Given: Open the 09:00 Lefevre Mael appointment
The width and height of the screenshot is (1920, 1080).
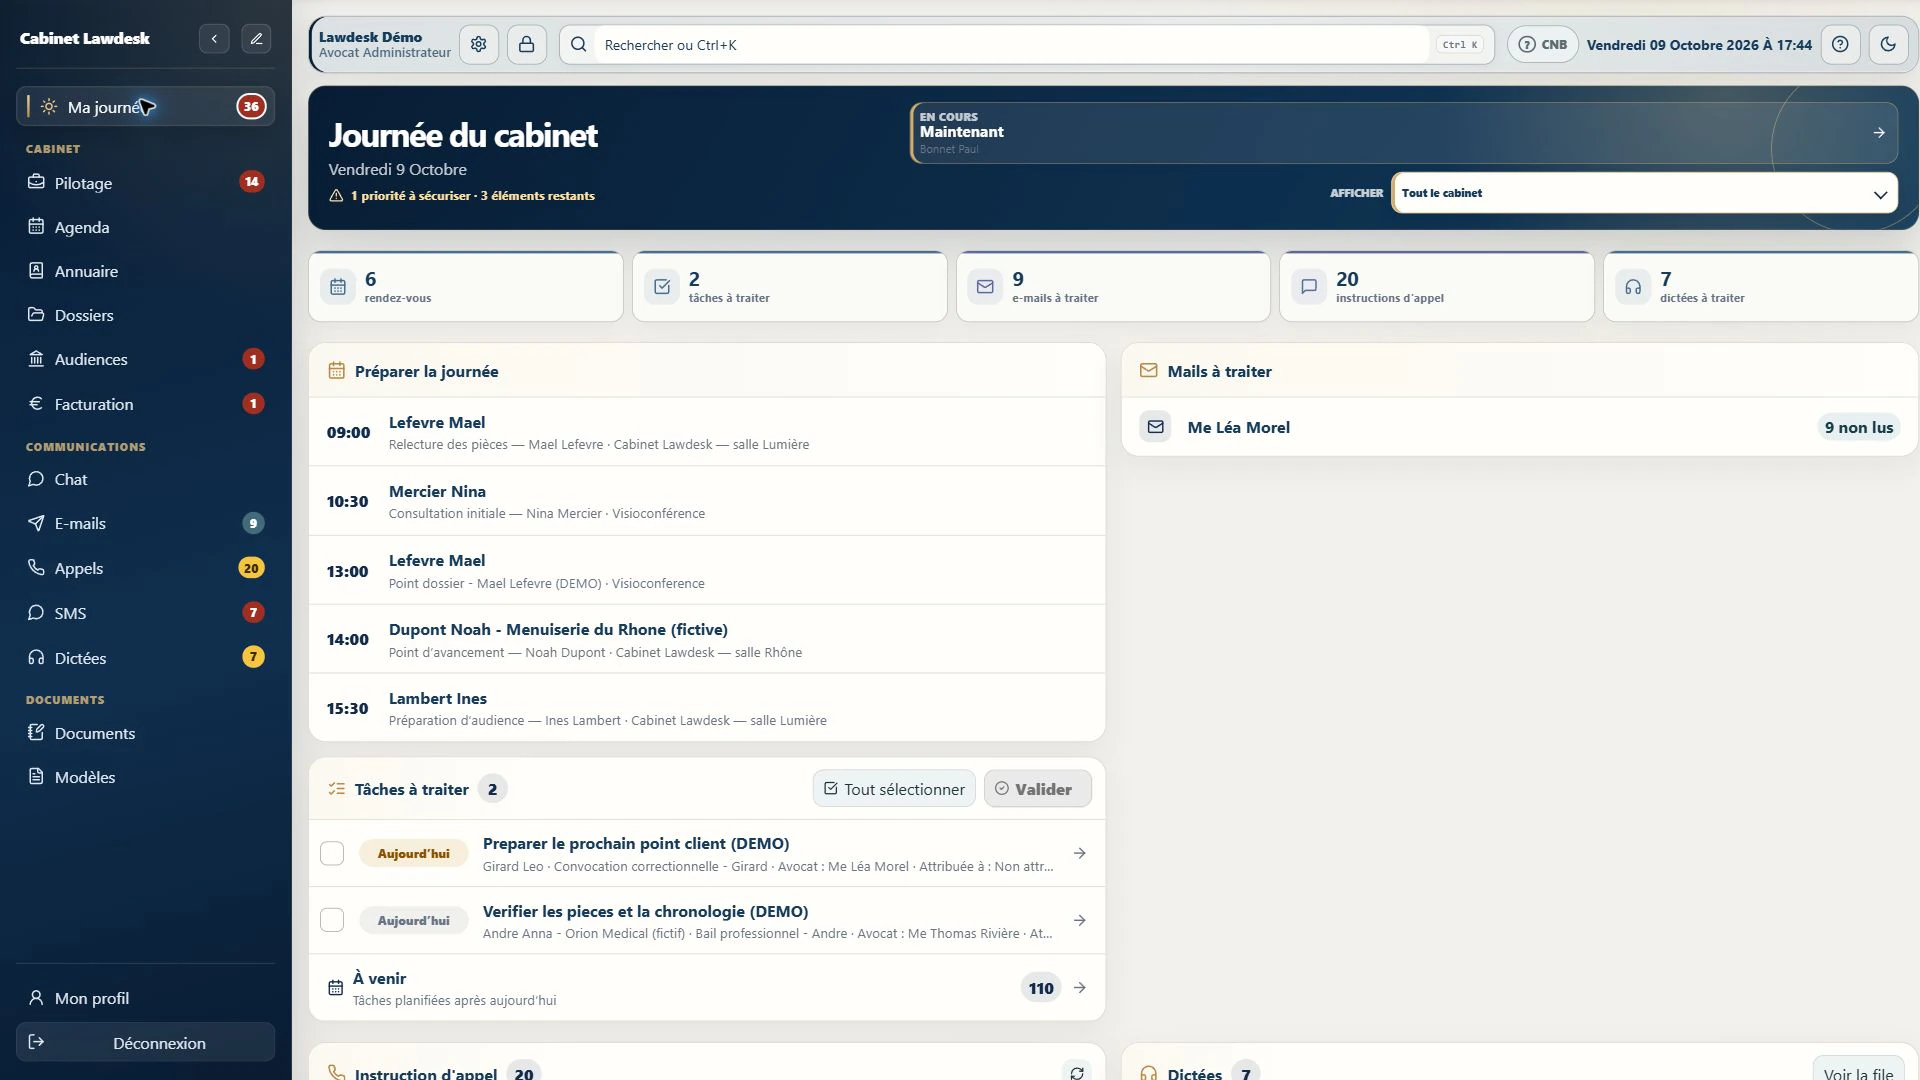Looking at the screenshot, I should point(707,432).
